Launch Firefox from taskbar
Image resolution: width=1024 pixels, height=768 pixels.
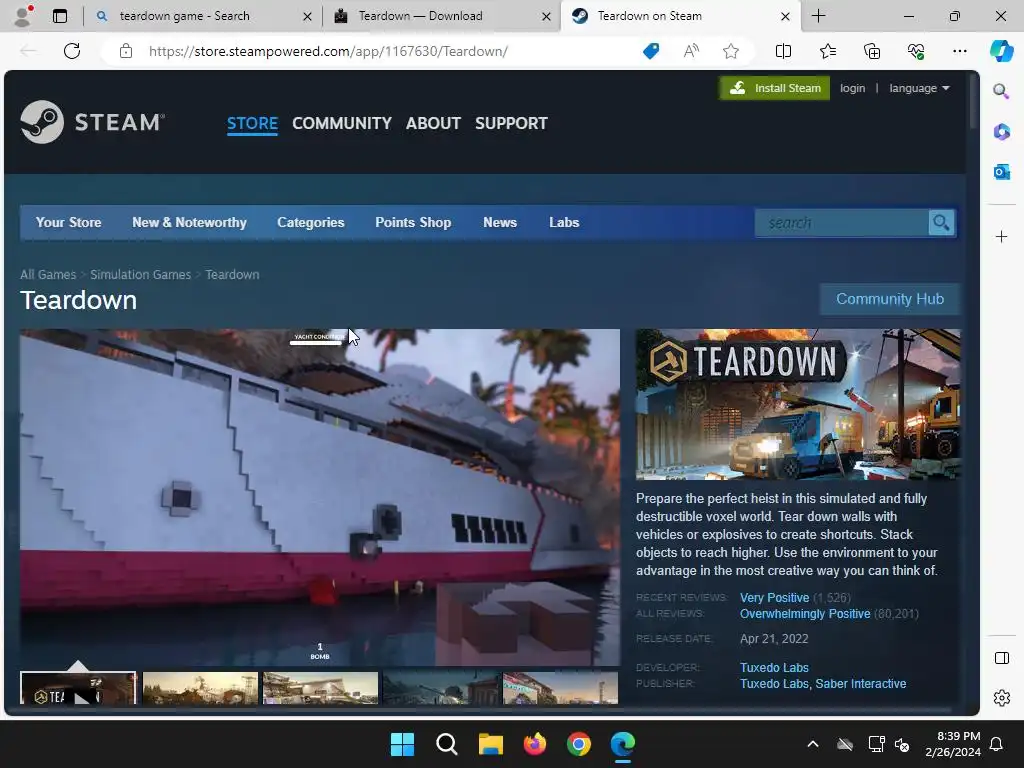[535, 744]
